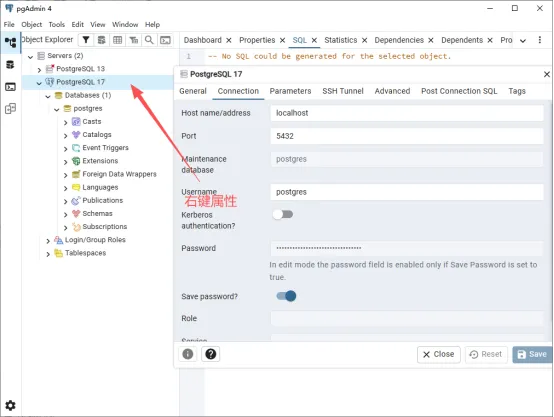Expand the PostgreSQL 13 server node
This screenshot has height=417, width=554.
39,70
